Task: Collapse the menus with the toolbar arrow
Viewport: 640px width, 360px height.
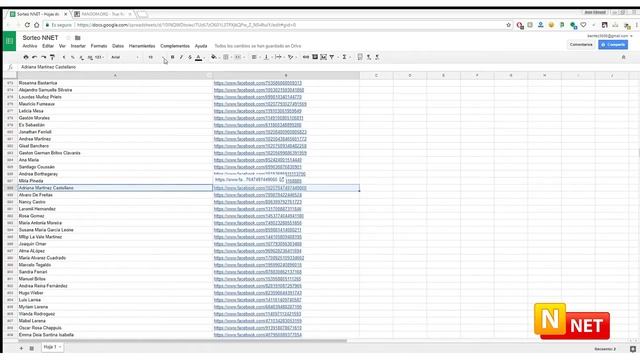Action: click(623, 57)
